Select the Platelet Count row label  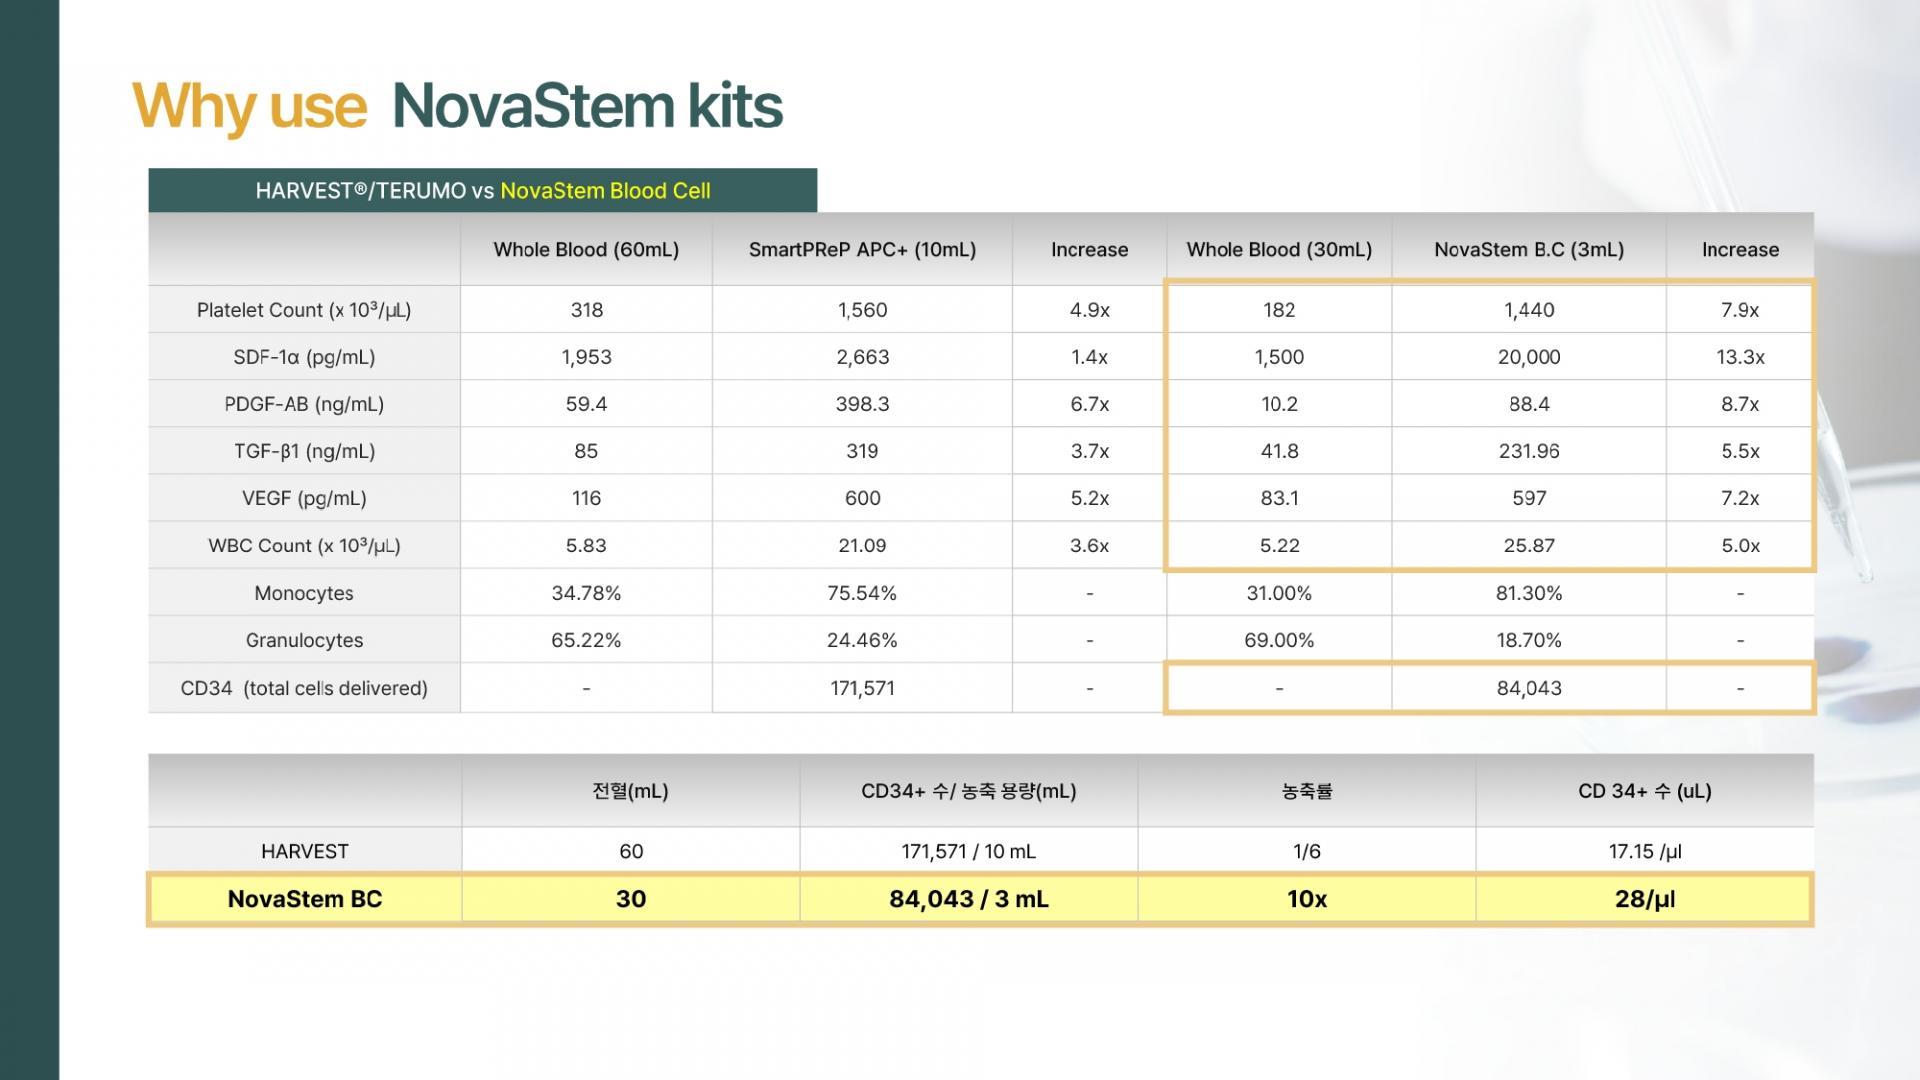(x=304, y=310)
